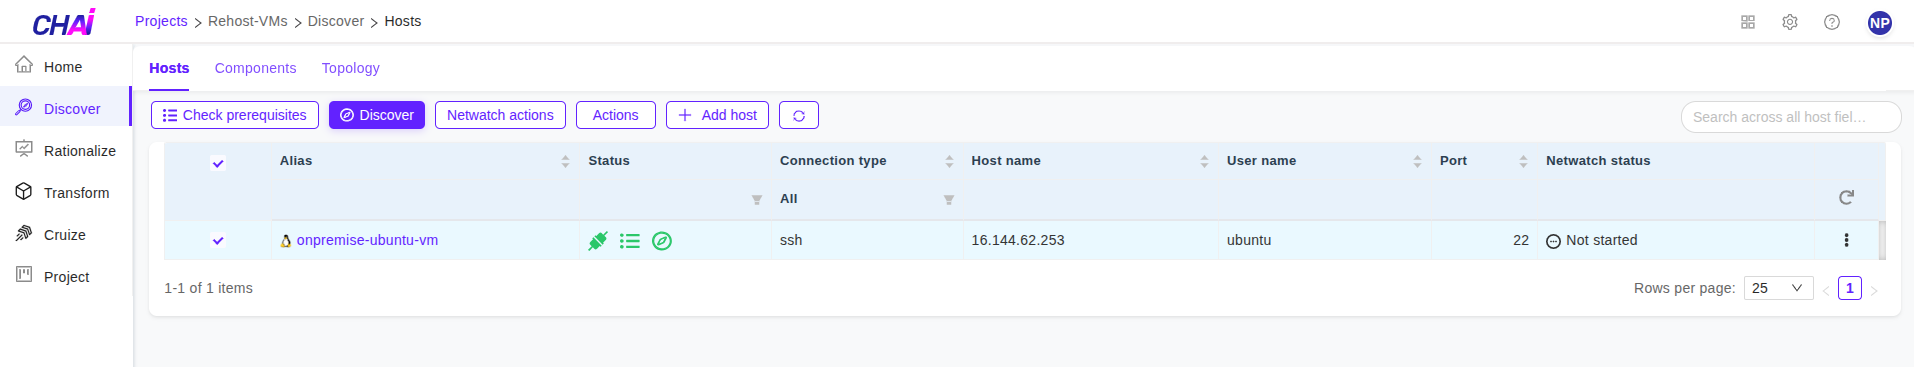Open Discover in the sidebar
This screenshot has height=367, width=1914.
[66, 108]
